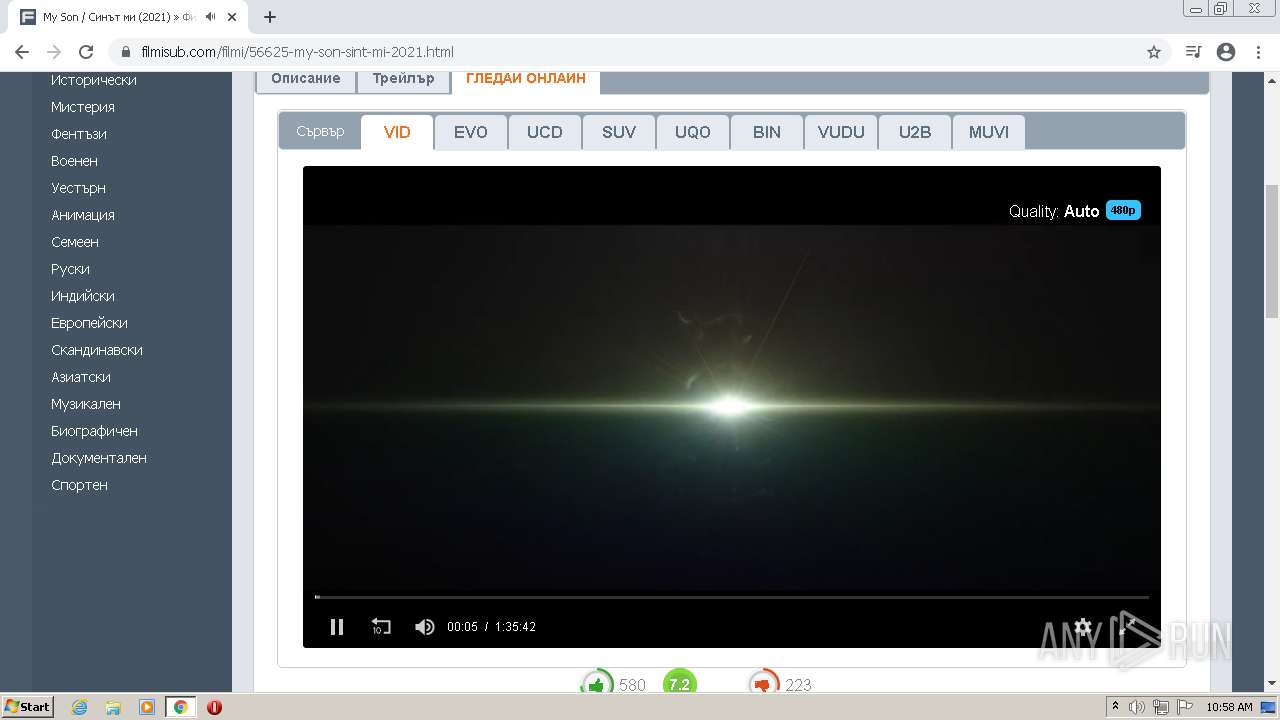
Task: Switch to the BIN server tab
Action: 767,132
